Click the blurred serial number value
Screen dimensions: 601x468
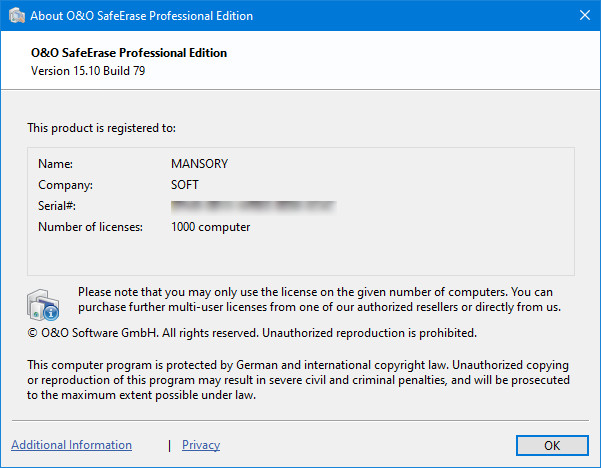point(252,206)
